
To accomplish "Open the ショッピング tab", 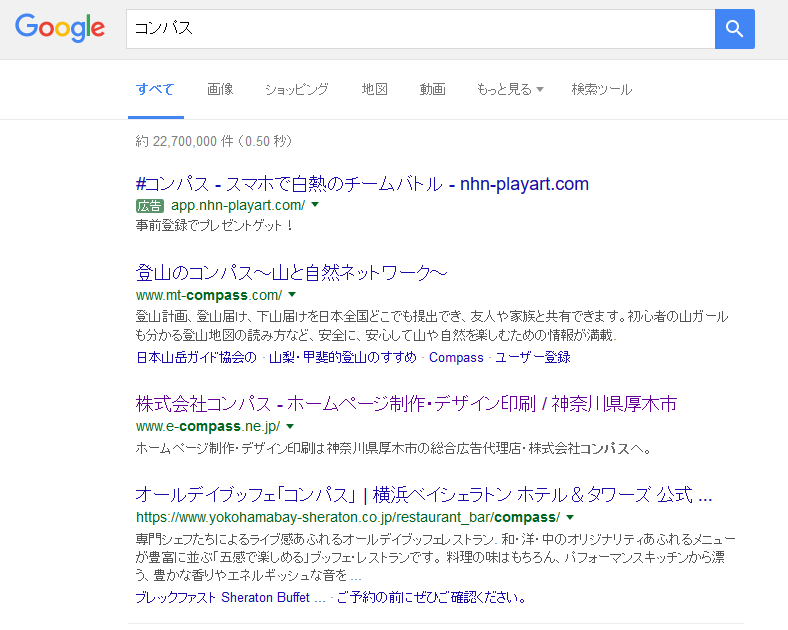I will pyautogui.click(x=297, y=89).
